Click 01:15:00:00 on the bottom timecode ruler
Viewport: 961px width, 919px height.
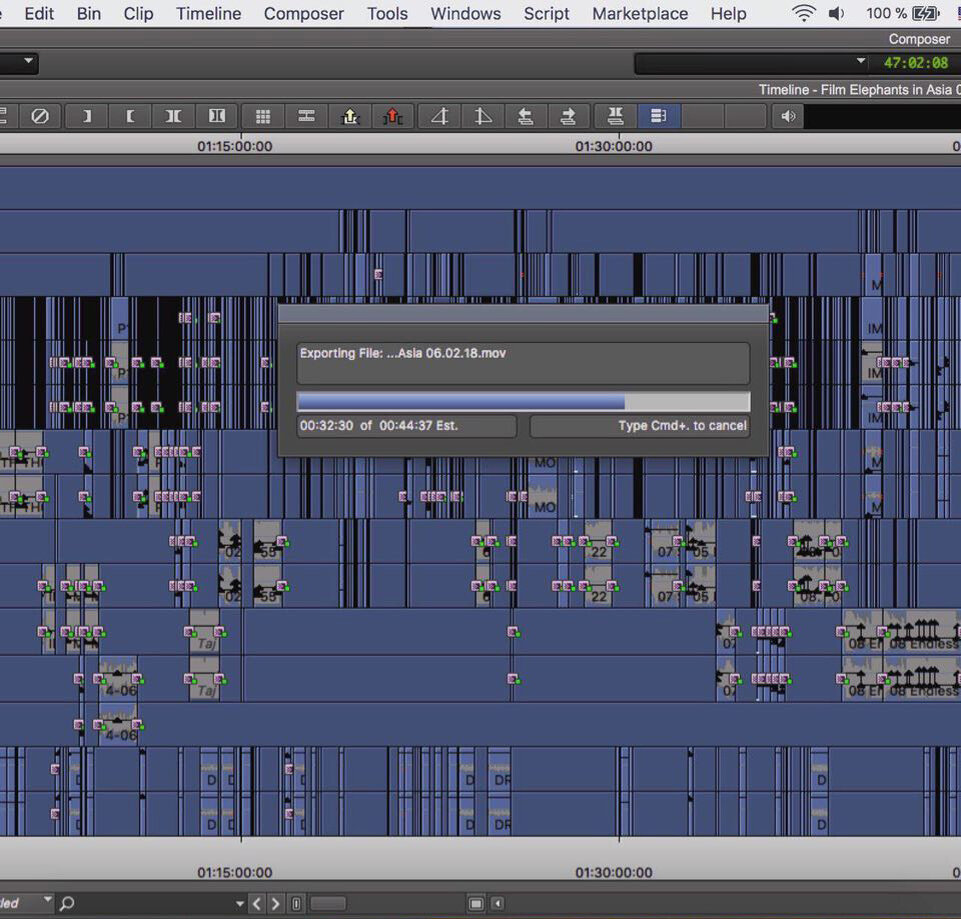click(235, 872)
